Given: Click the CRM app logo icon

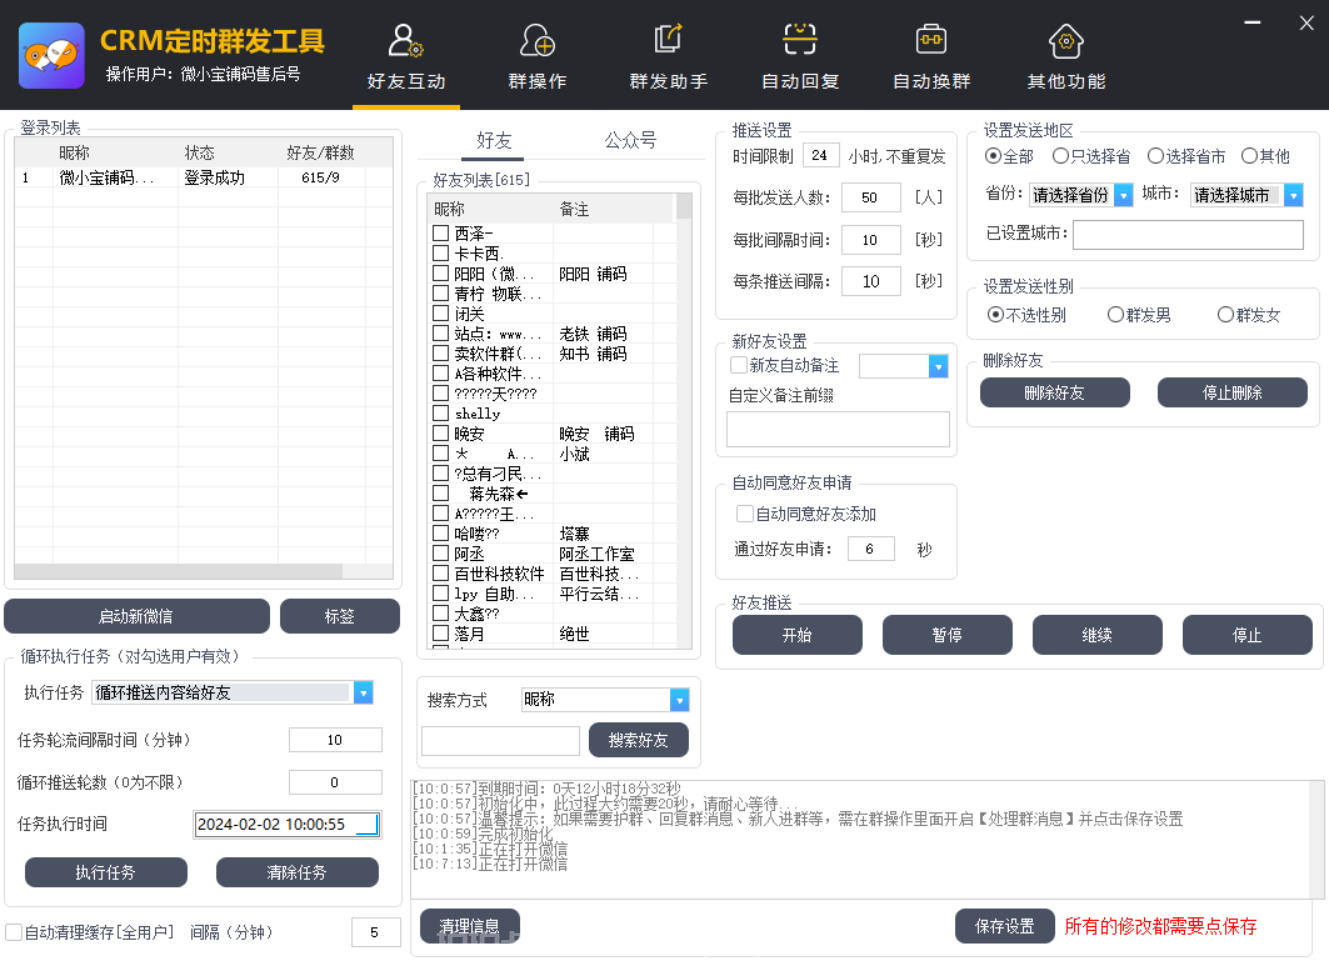Looking at the screenshot, I should coord(51,55).
